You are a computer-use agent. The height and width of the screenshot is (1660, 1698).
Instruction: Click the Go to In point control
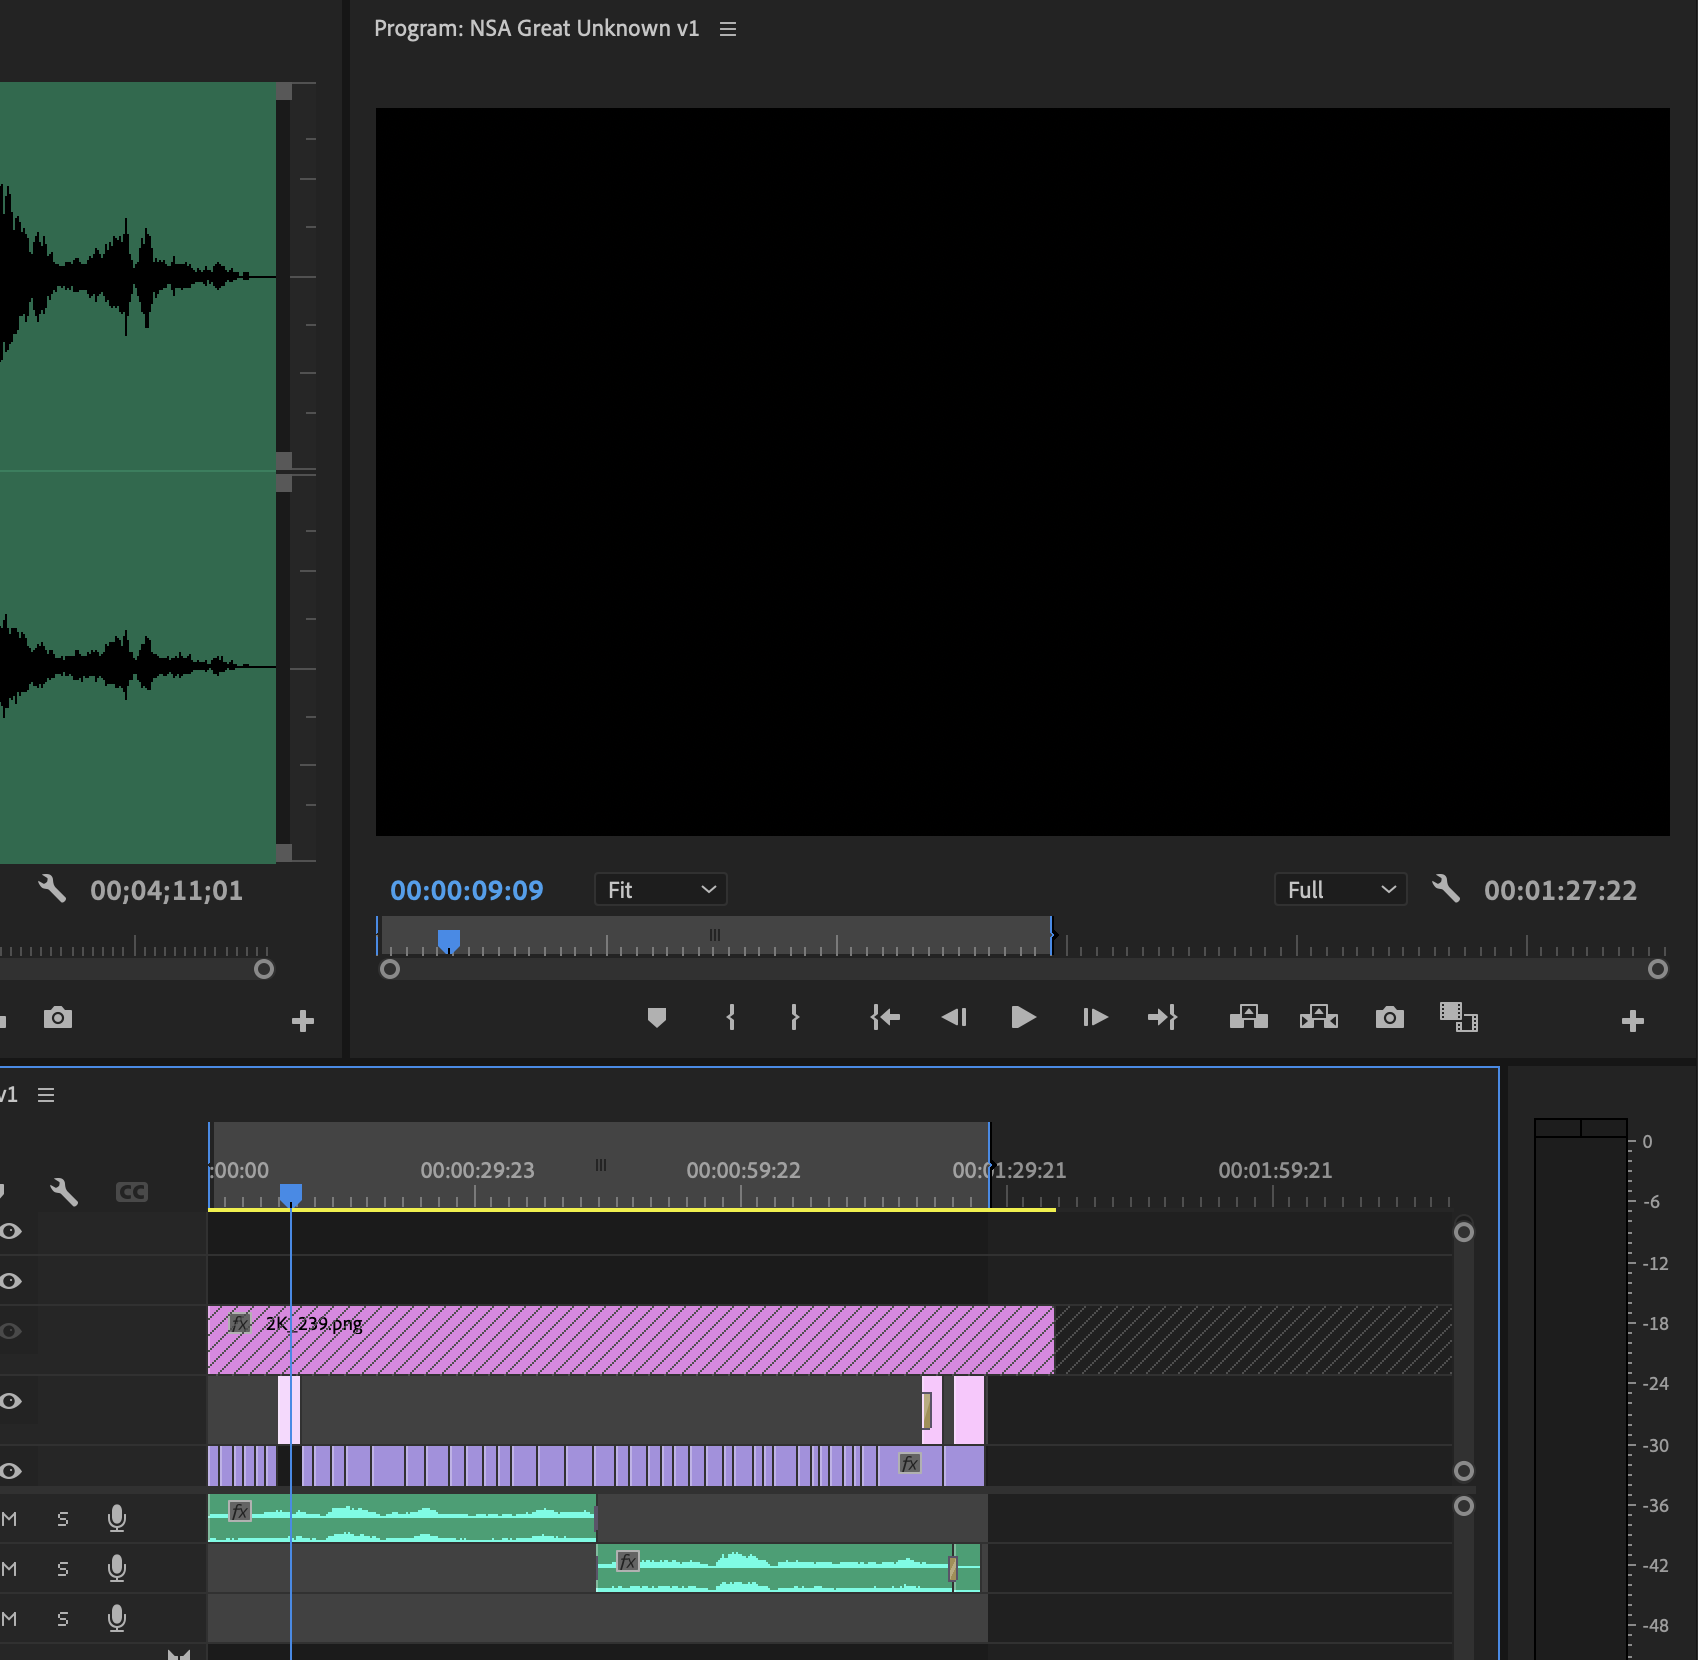pyautogui.click(x=885, y=1017)
